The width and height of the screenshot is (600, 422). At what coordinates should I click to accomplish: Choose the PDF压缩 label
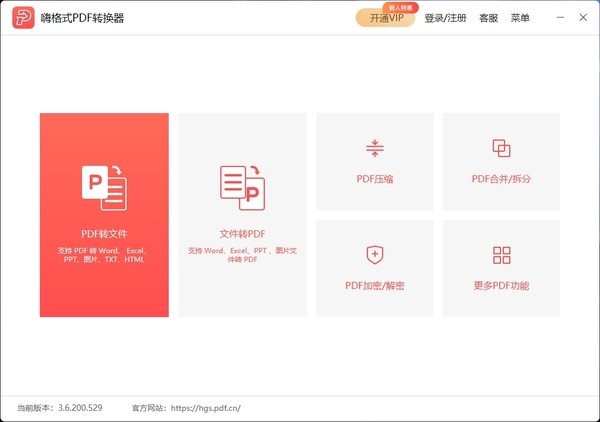click(375, 180)
